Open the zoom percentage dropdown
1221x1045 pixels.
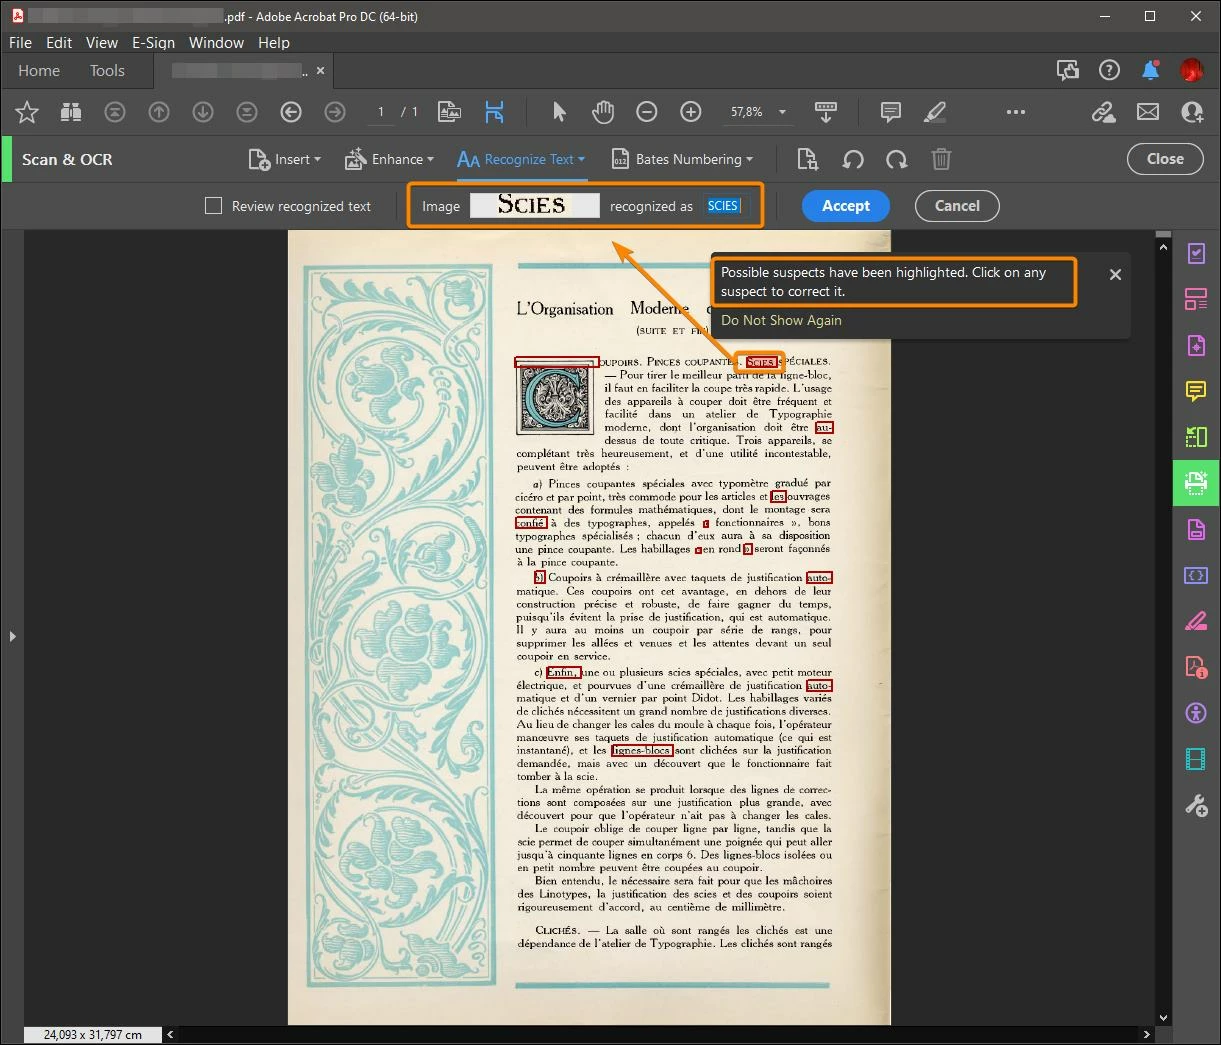(x=782, y=112)
